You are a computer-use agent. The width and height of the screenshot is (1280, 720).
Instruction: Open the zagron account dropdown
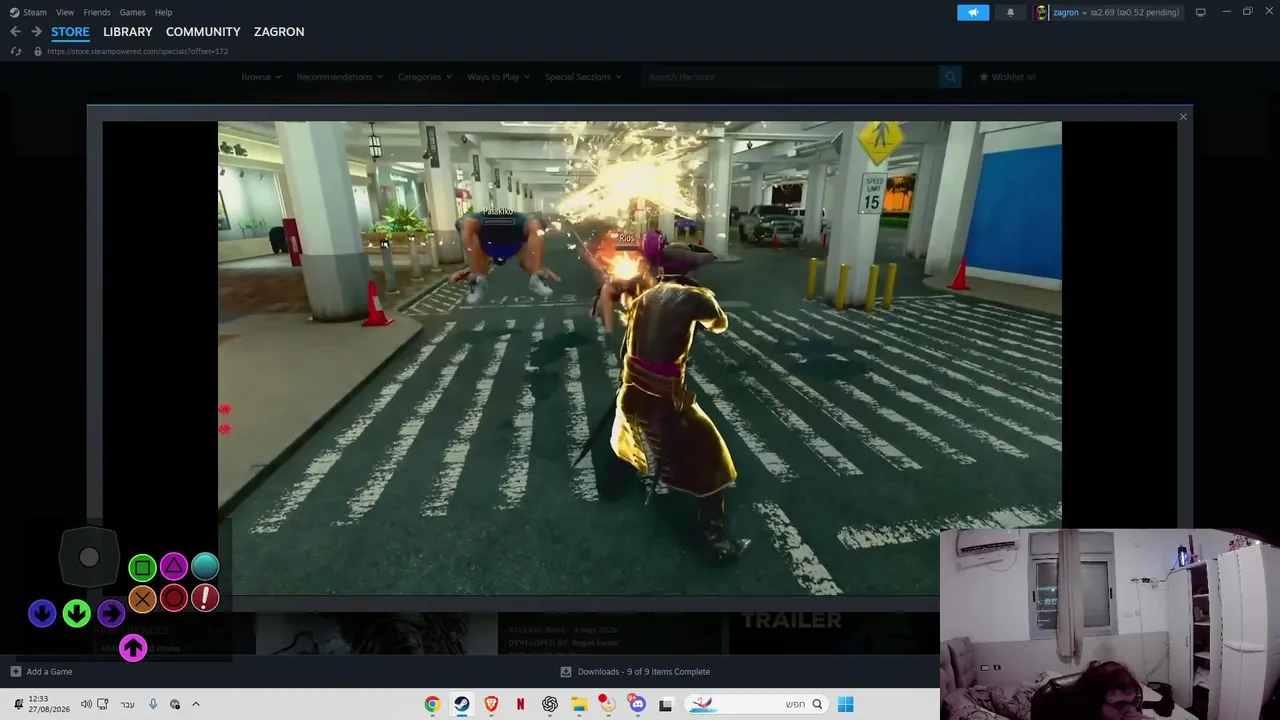tap(1070, 12)
